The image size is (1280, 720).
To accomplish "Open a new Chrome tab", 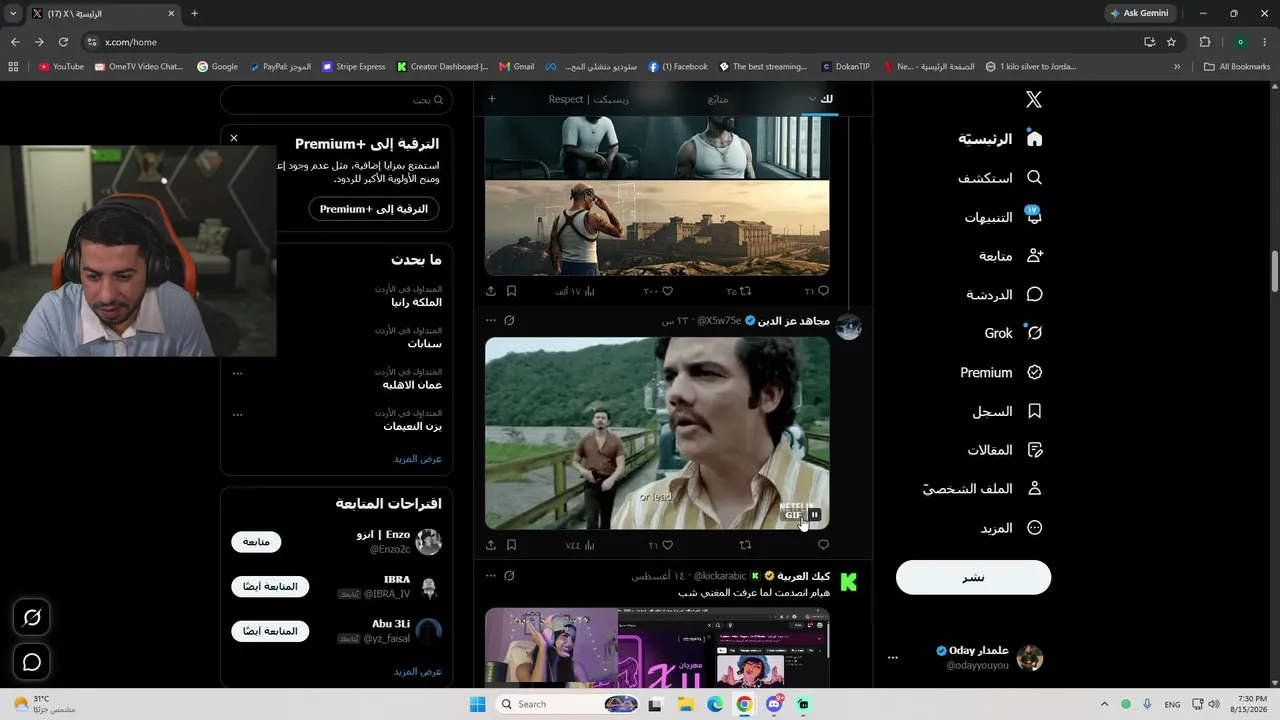I will (x=194, y=14).
